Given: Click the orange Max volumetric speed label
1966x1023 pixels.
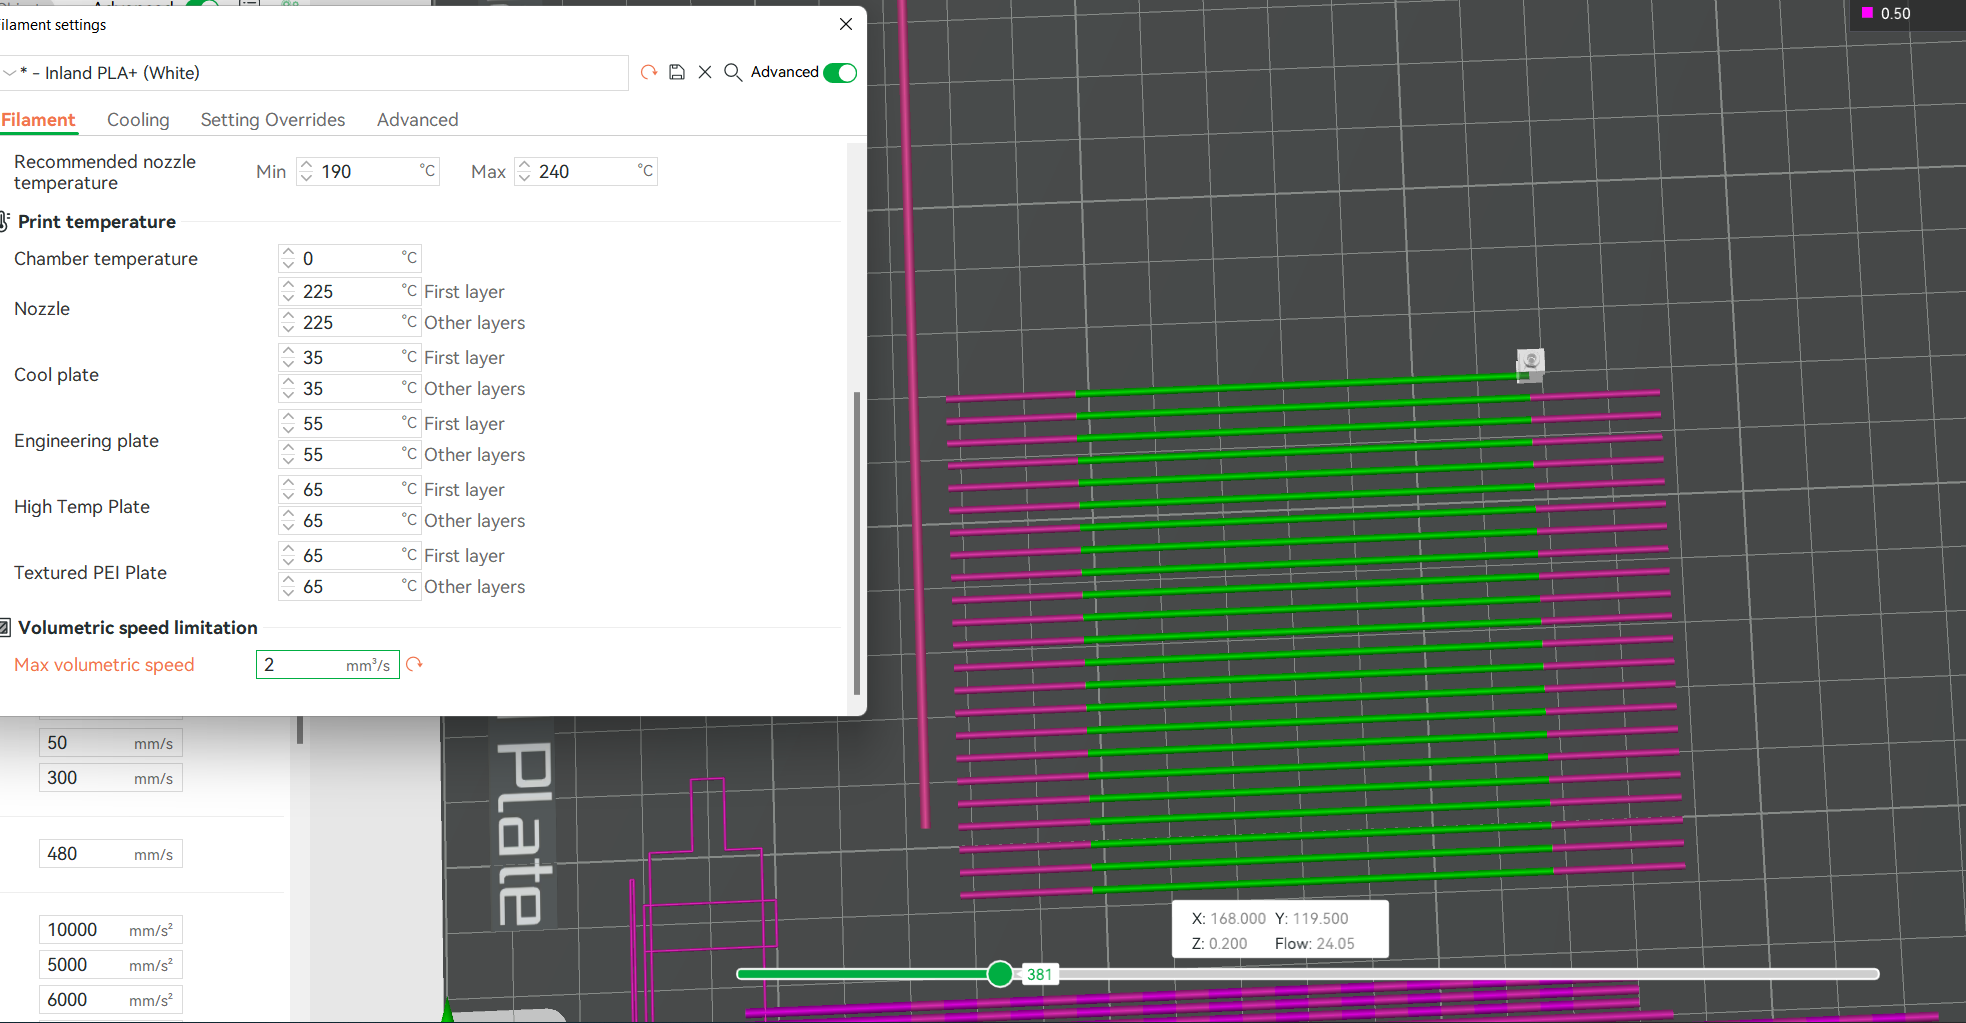Looking at the screenshot, I should coord(103,664).
